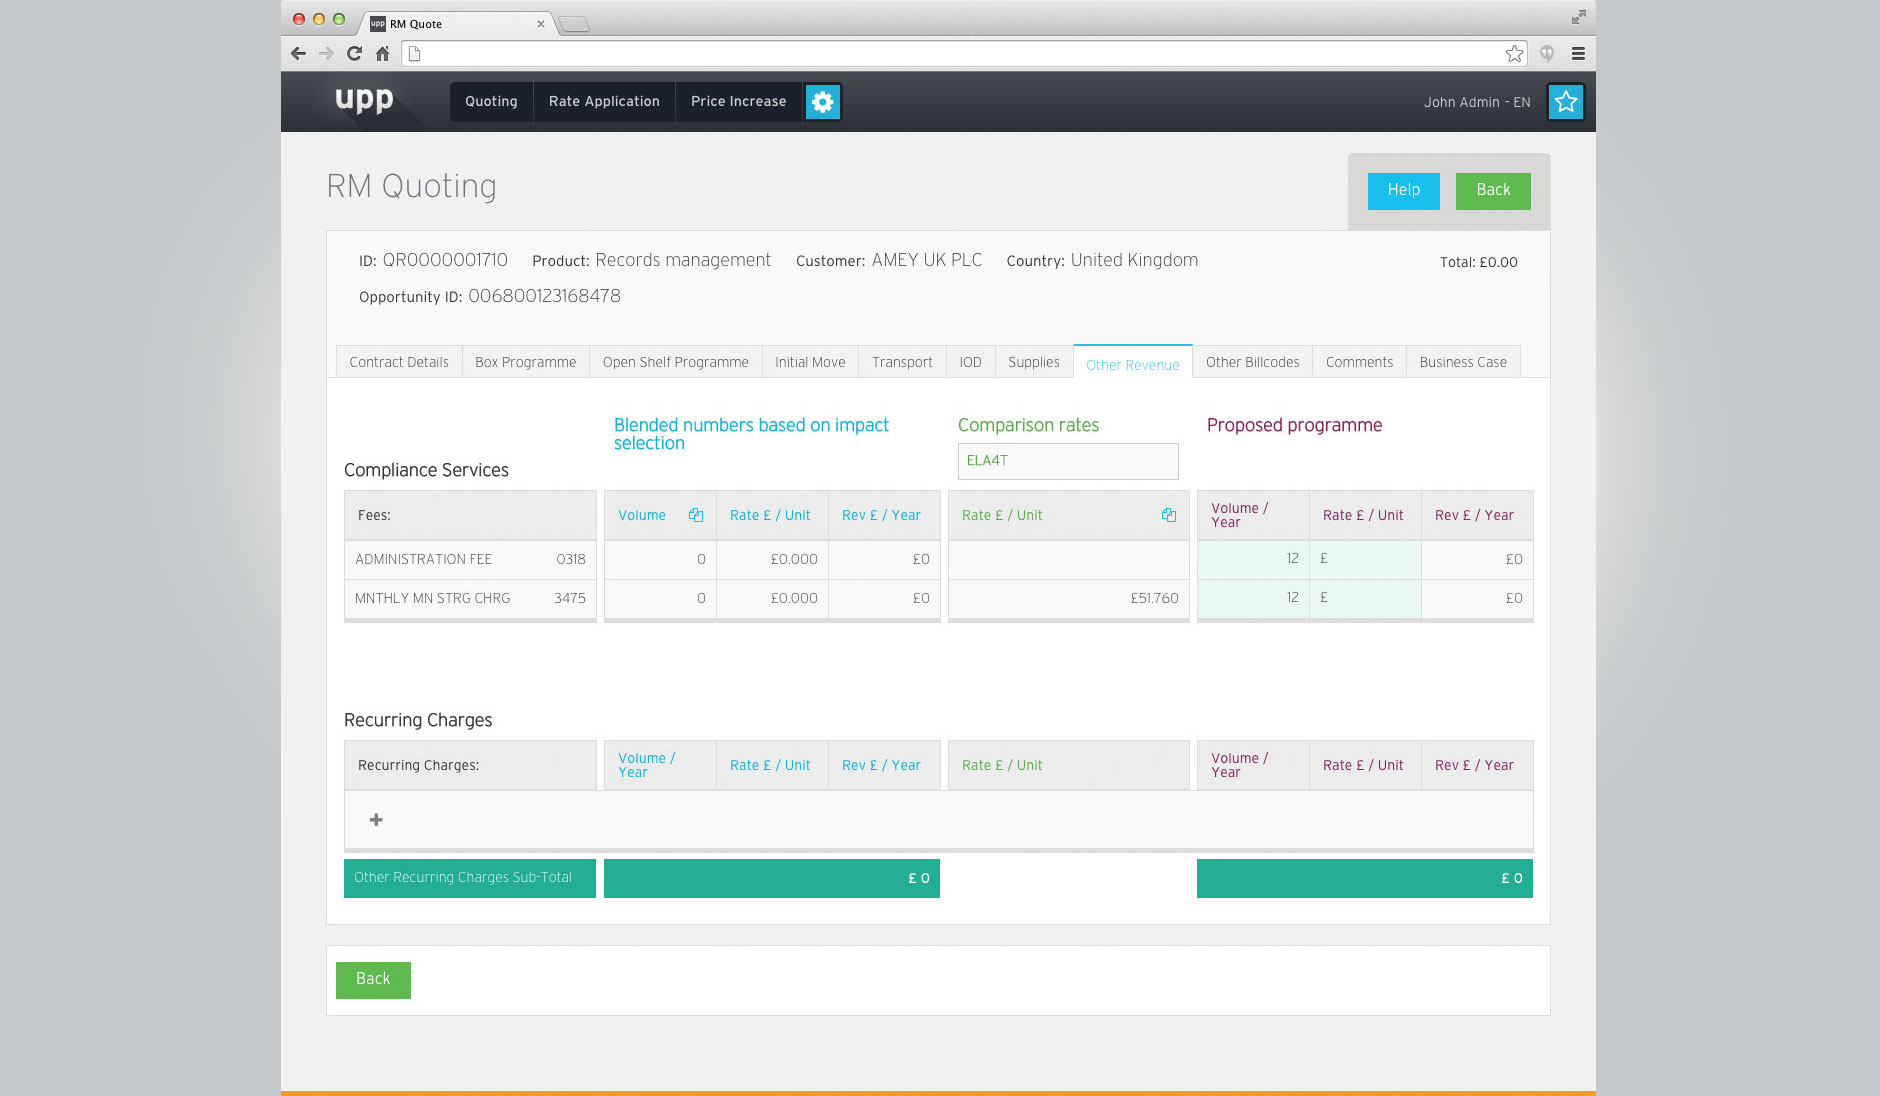1880x1096 pixels.
Task: Click the Total: £0.00 text
Action: point(1478,262)
